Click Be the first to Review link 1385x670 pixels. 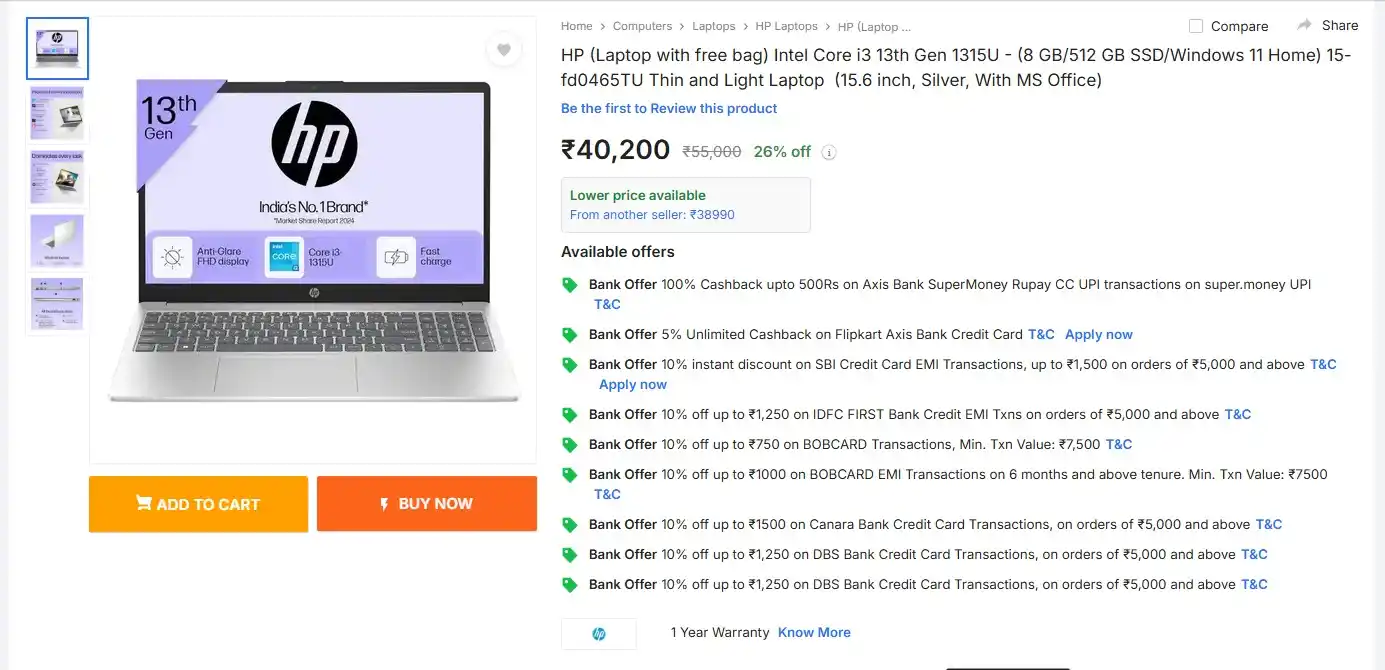coord(668,108)
